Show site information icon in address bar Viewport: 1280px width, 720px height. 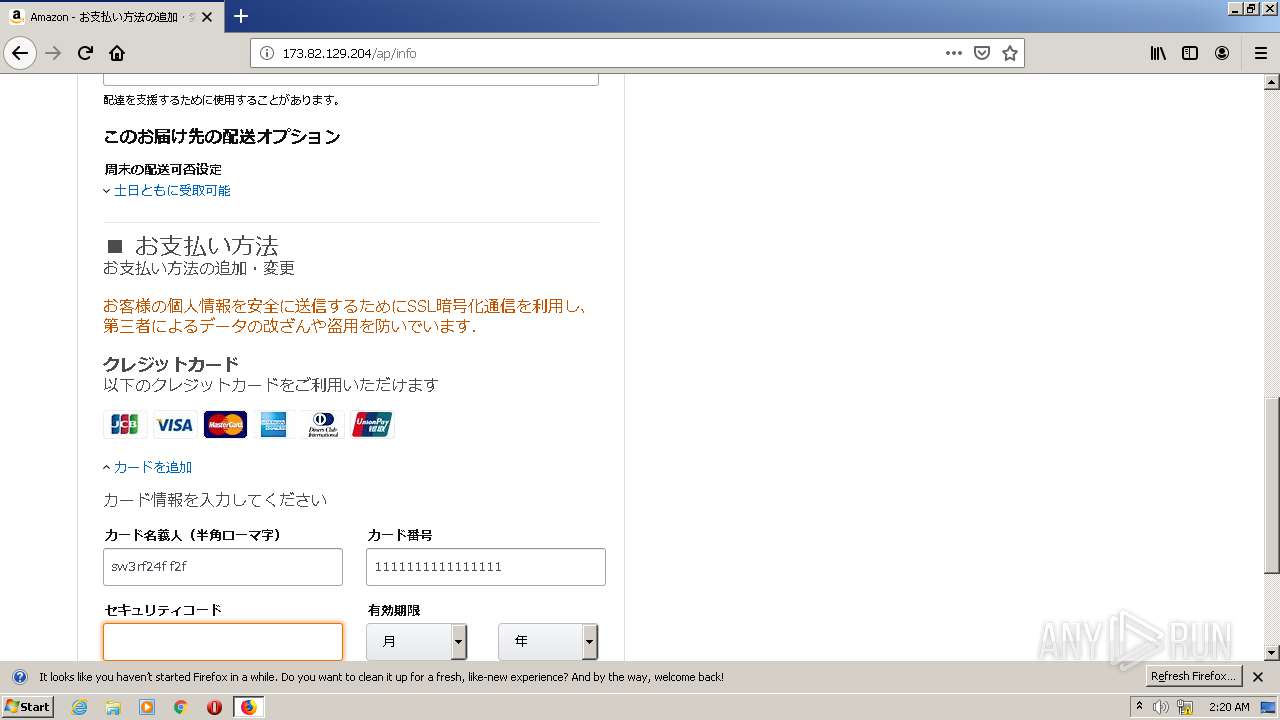click(266, 53)
